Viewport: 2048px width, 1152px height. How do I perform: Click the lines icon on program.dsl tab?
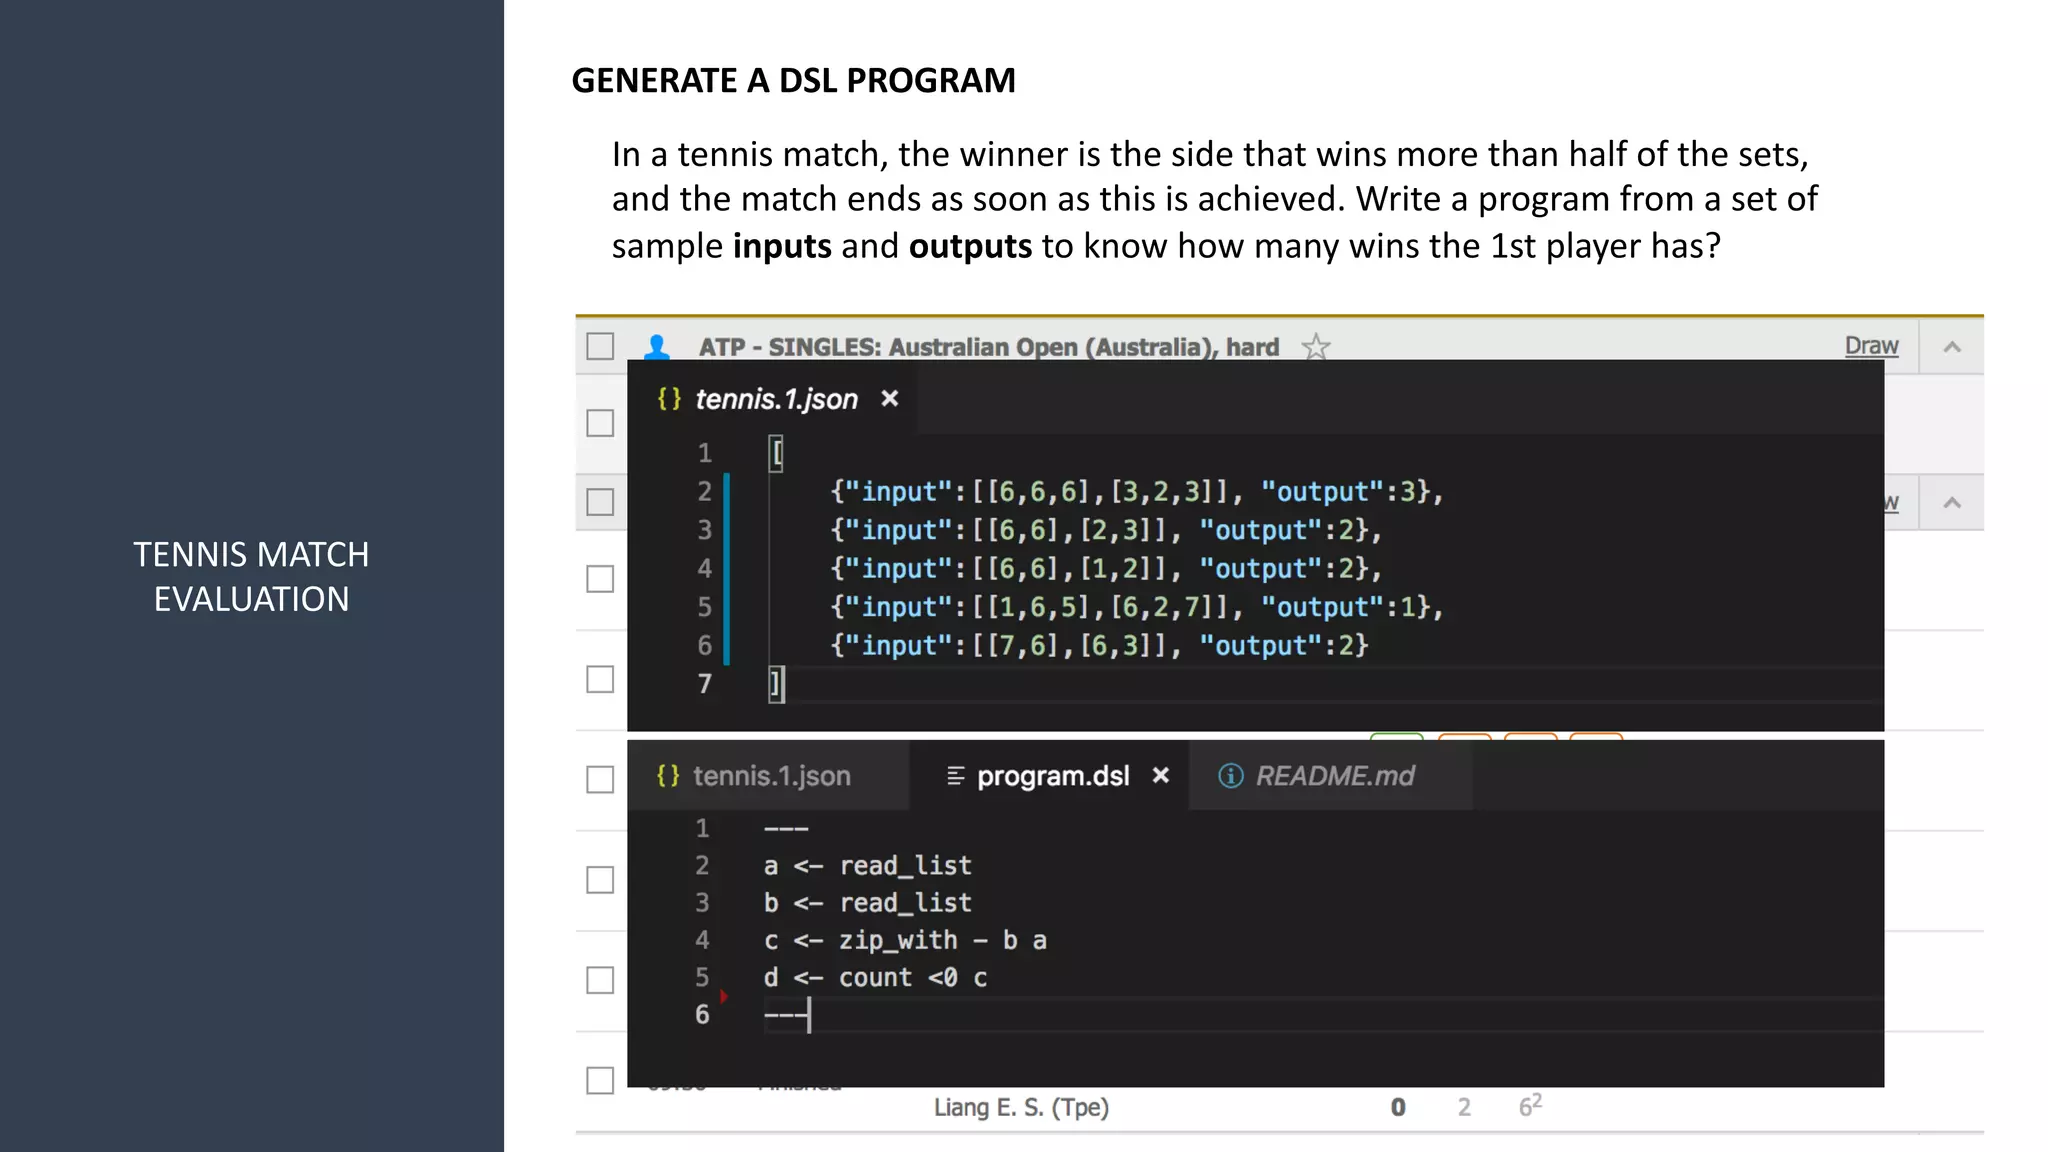(x=956, y=776)
